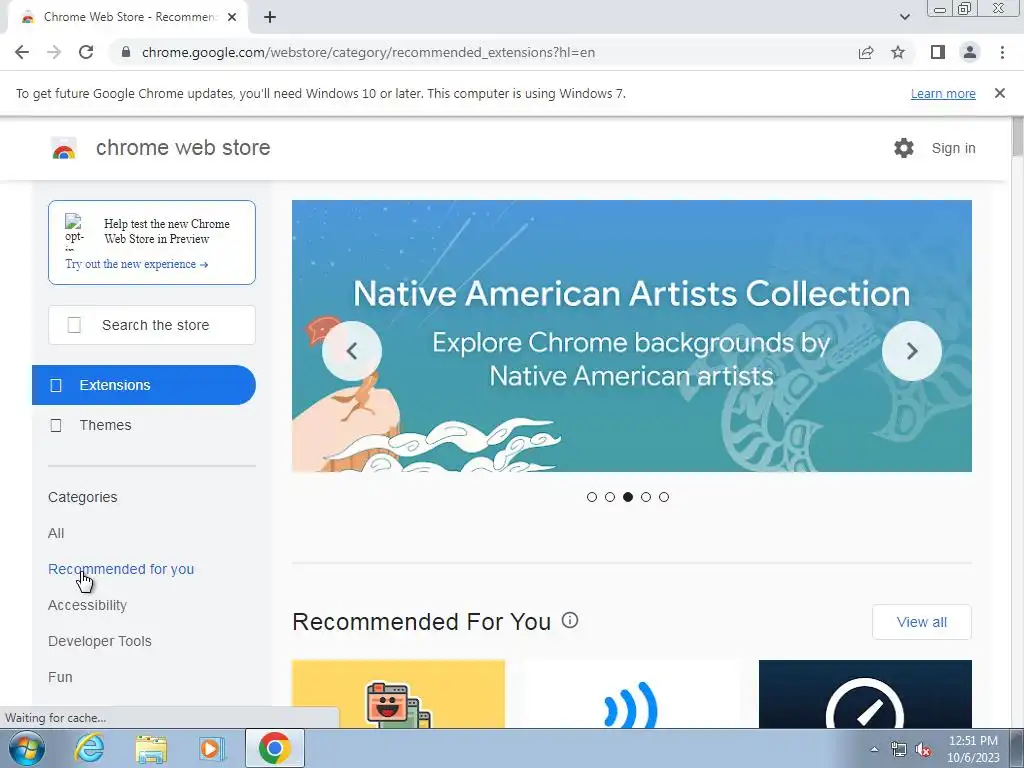Open the Chrome profile avatar menu
1024x768 pixels.
pos(970,52)
